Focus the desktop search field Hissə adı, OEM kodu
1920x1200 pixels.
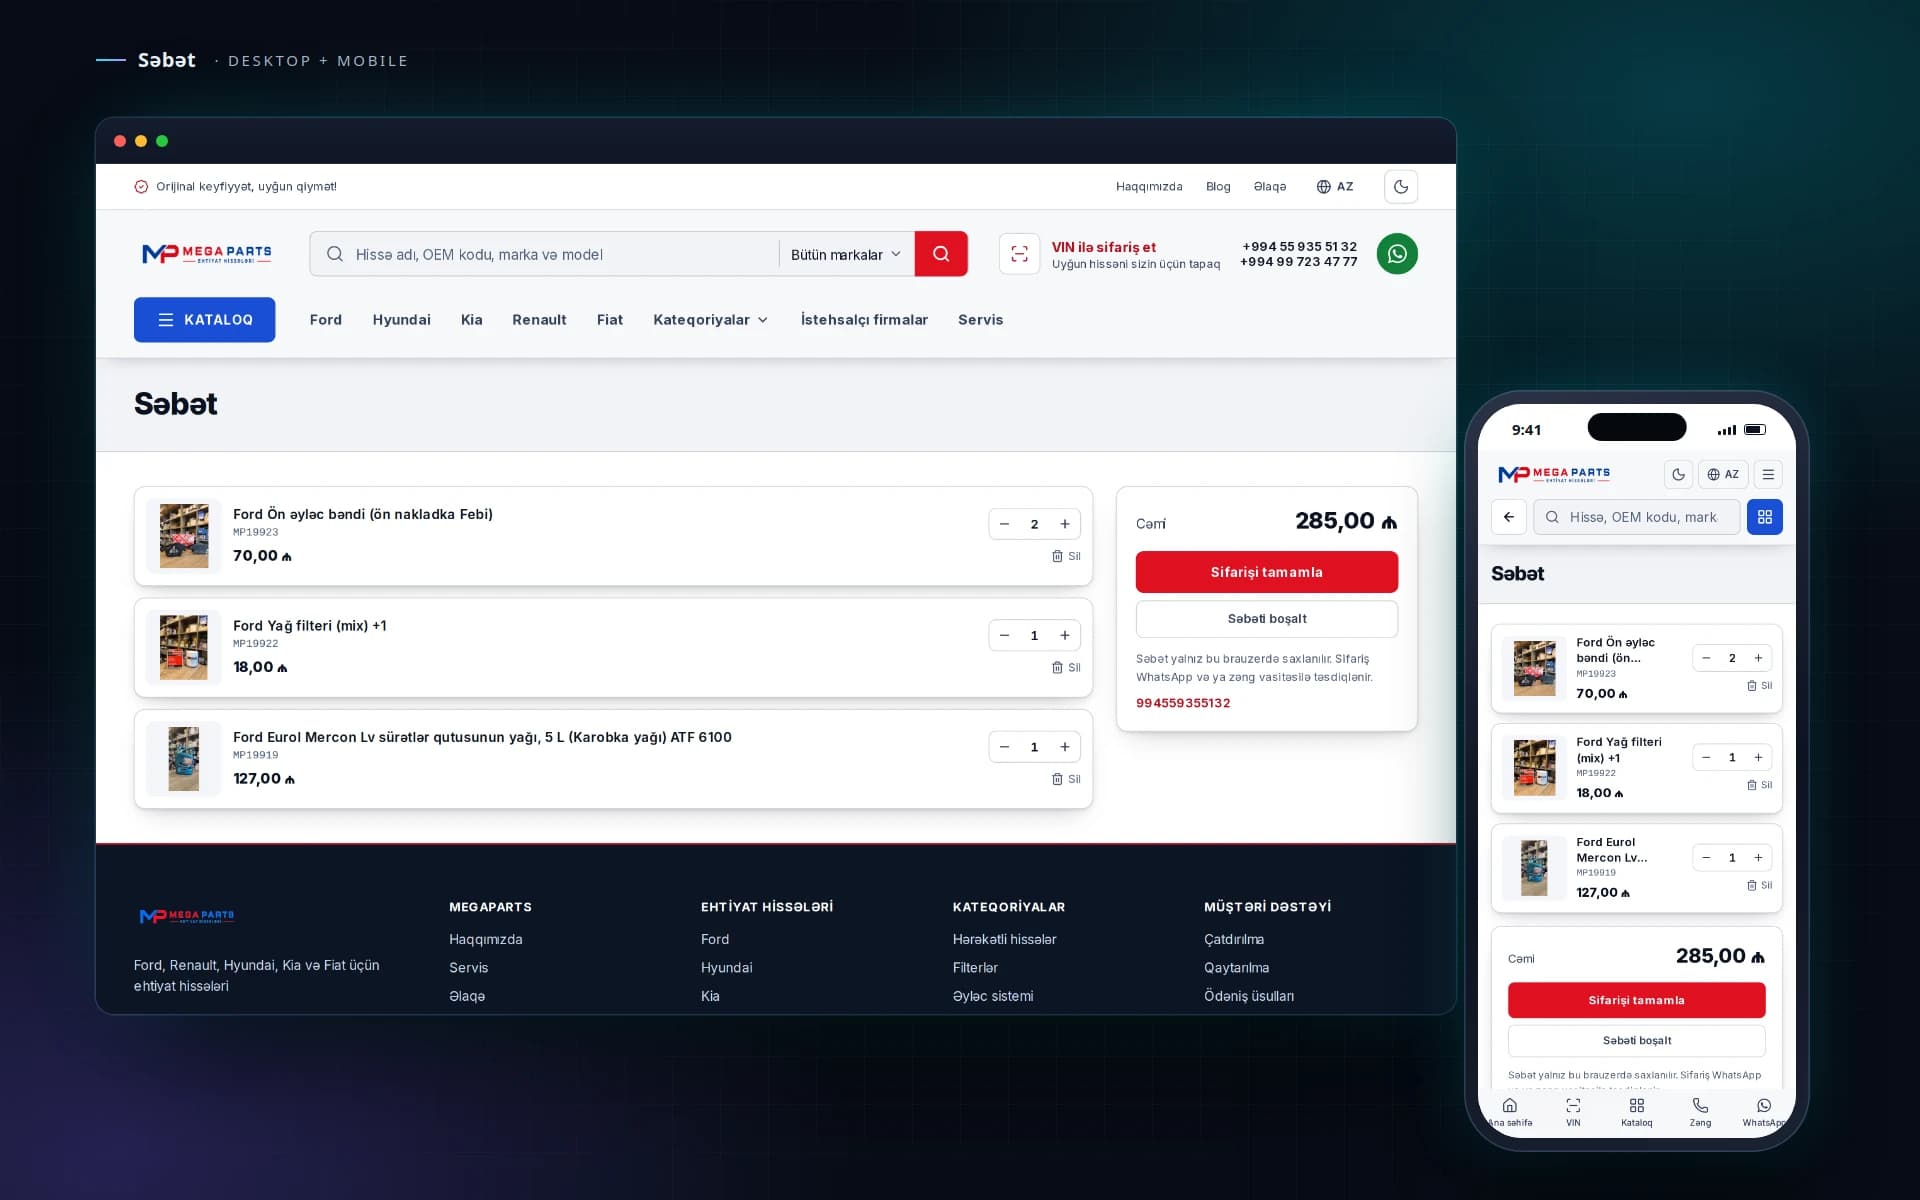545,254
